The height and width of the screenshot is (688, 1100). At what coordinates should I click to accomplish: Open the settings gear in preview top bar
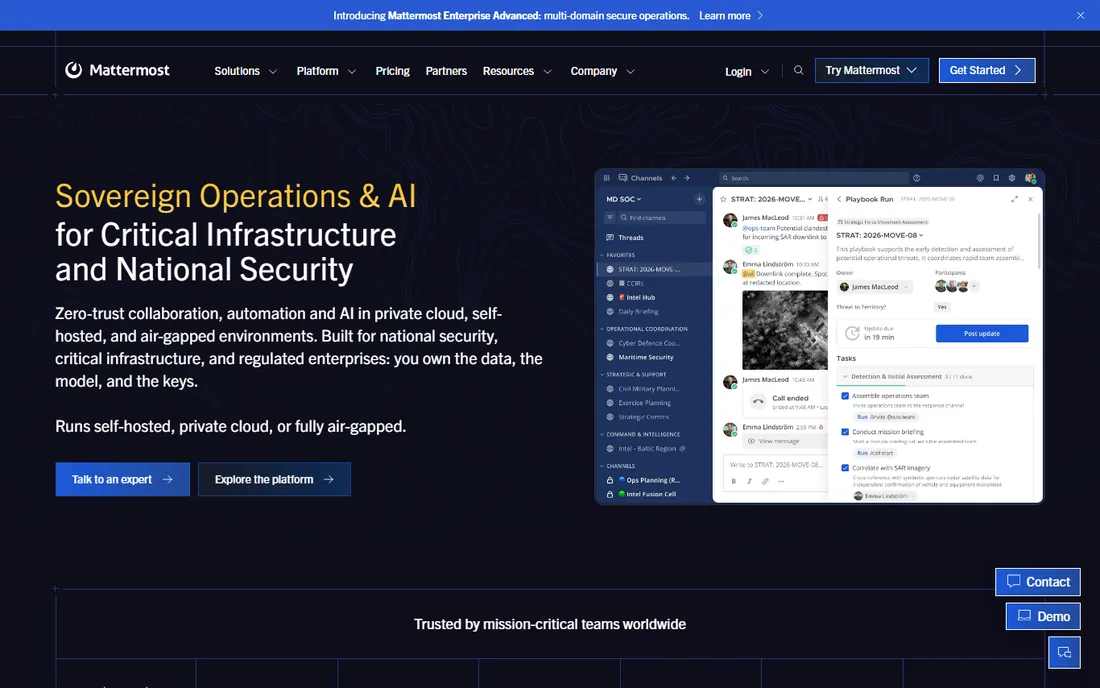pos(1012,178)
